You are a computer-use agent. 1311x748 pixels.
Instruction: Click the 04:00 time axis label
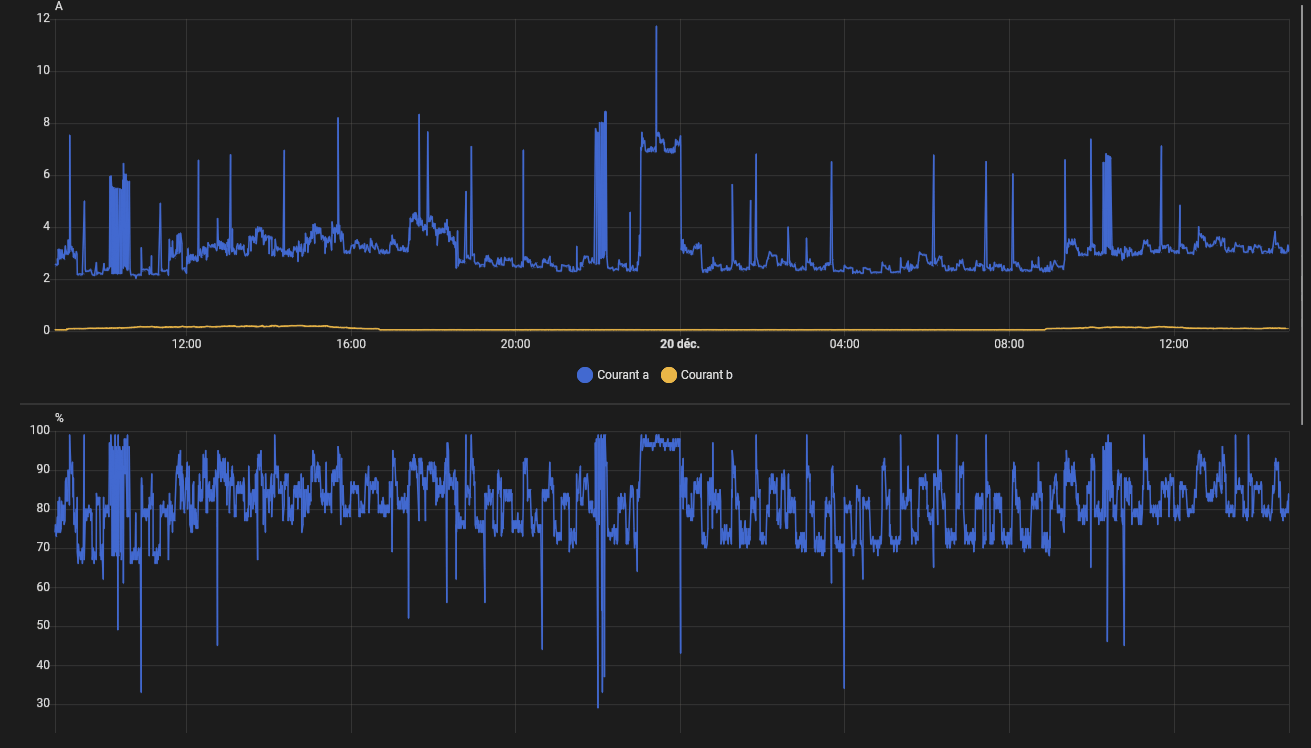[844, 344]
